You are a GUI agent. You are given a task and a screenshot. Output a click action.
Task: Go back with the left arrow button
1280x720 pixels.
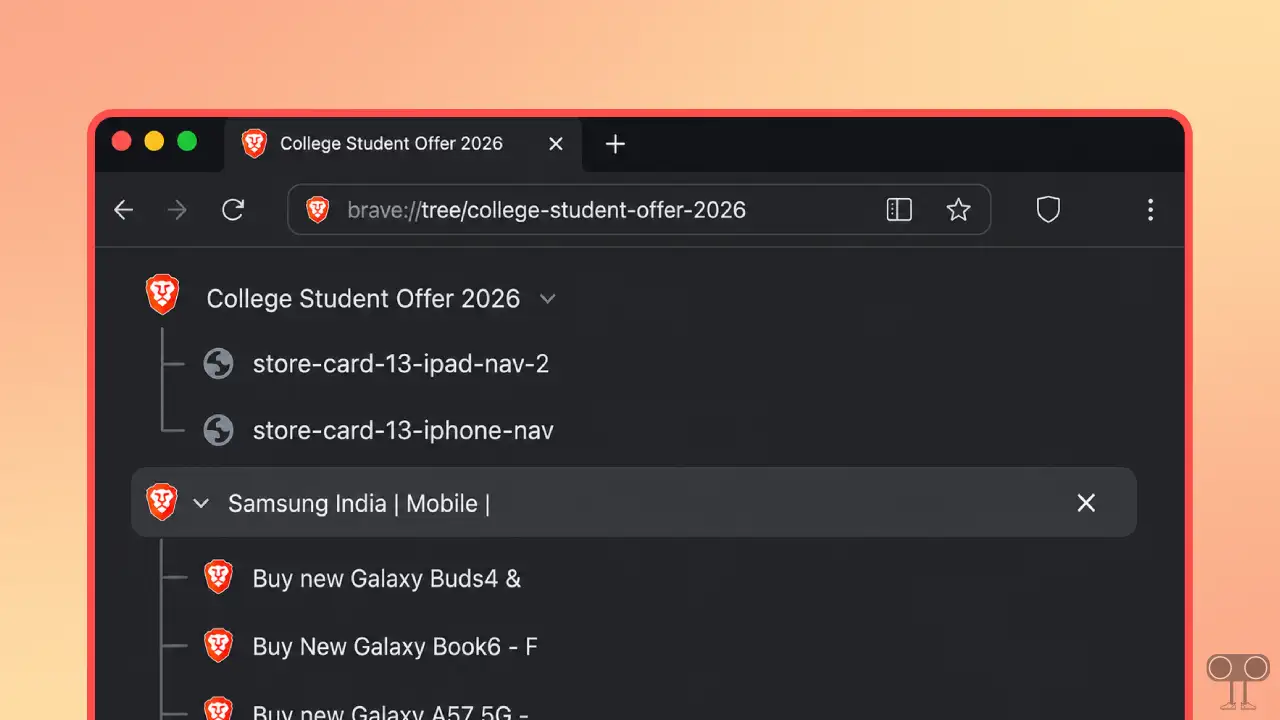pyautogui.click(x=123, y=210)
